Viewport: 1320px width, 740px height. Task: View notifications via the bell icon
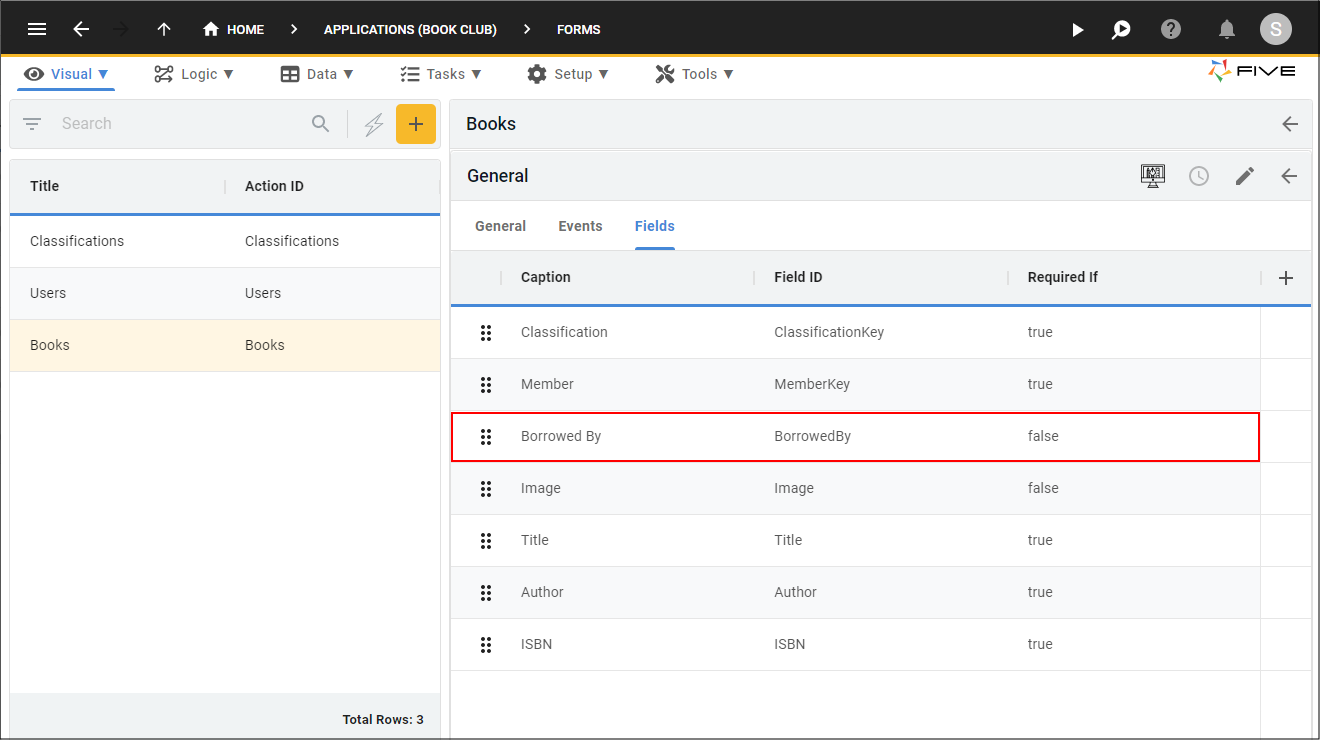pyautogui.click(x=1227, y=29)
